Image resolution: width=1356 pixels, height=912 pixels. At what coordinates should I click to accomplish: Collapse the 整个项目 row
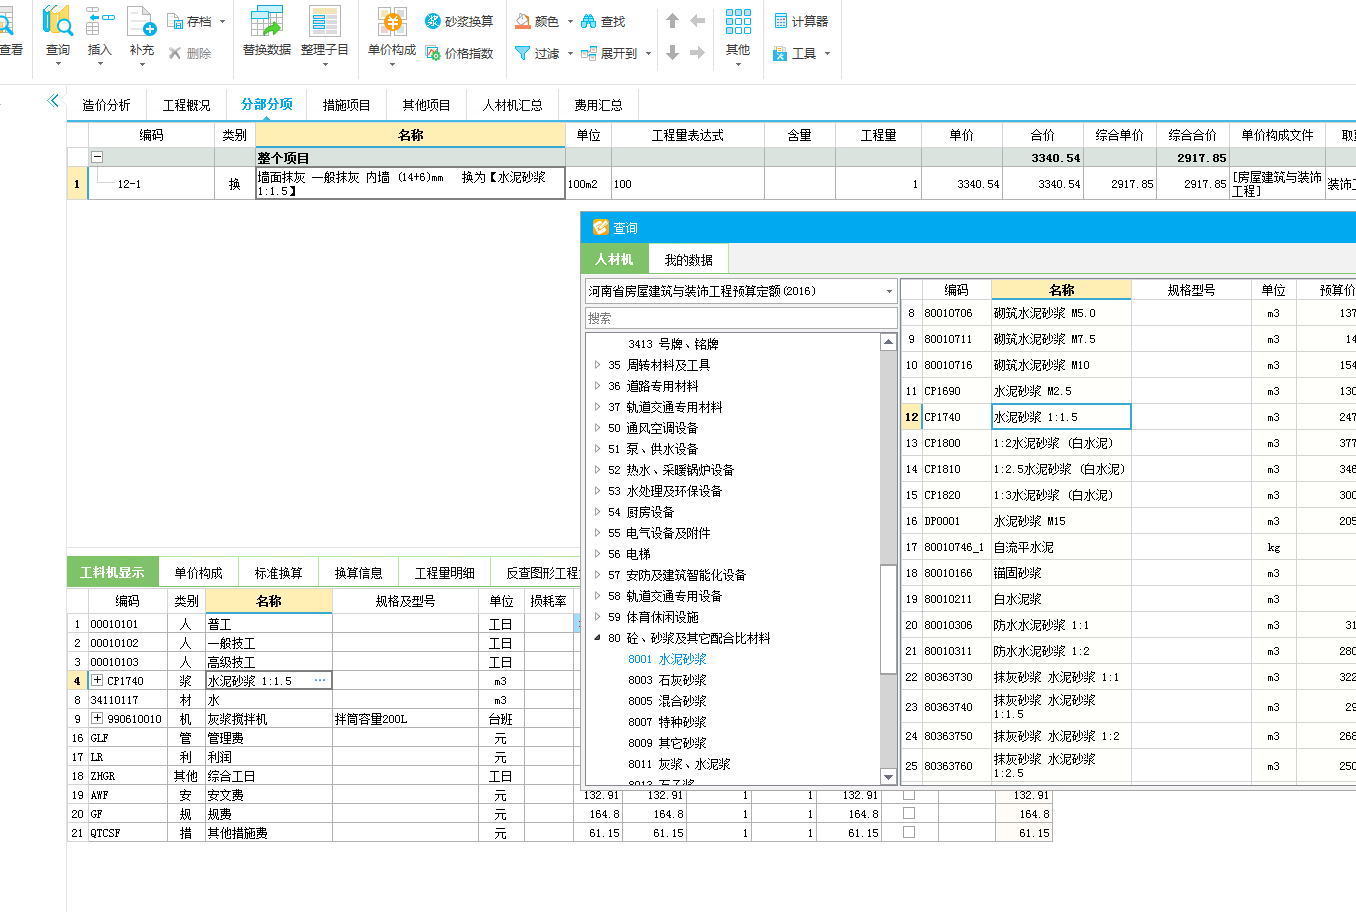[97, 157]
